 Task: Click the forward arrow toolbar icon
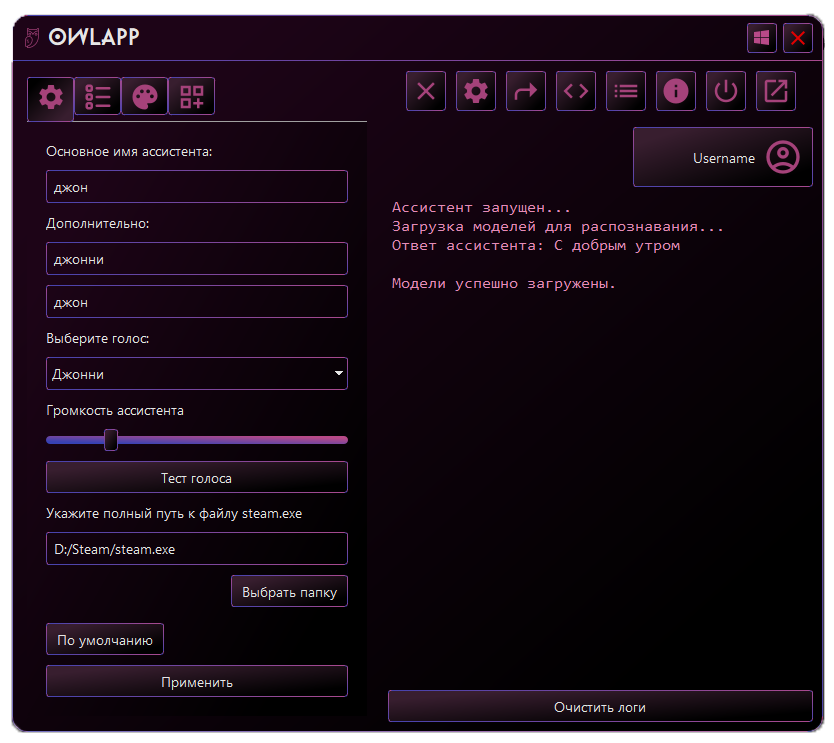(526, 92)
